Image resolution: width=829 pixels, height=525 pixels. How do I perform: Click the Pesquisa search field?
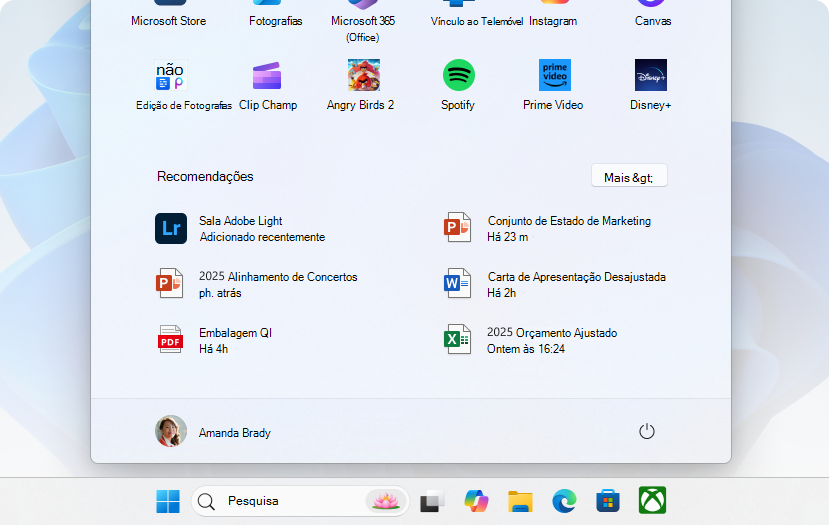(x=300, y=501)
